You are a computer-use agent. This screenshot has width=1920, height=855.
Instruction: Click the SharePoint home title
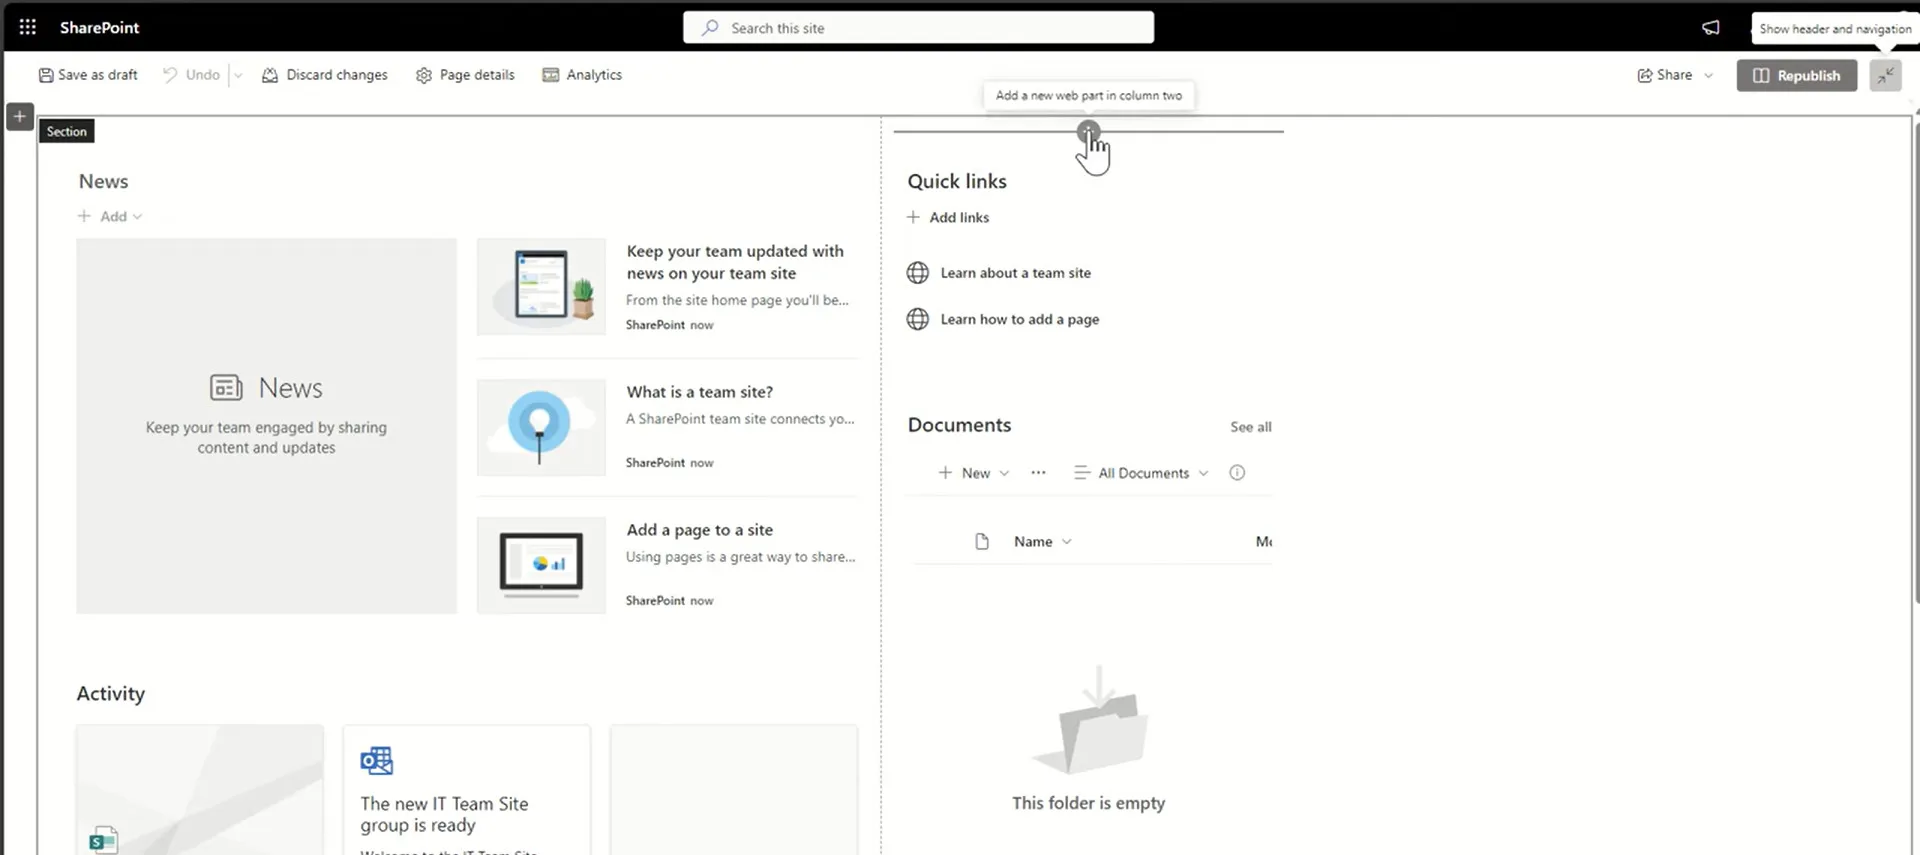99,27
